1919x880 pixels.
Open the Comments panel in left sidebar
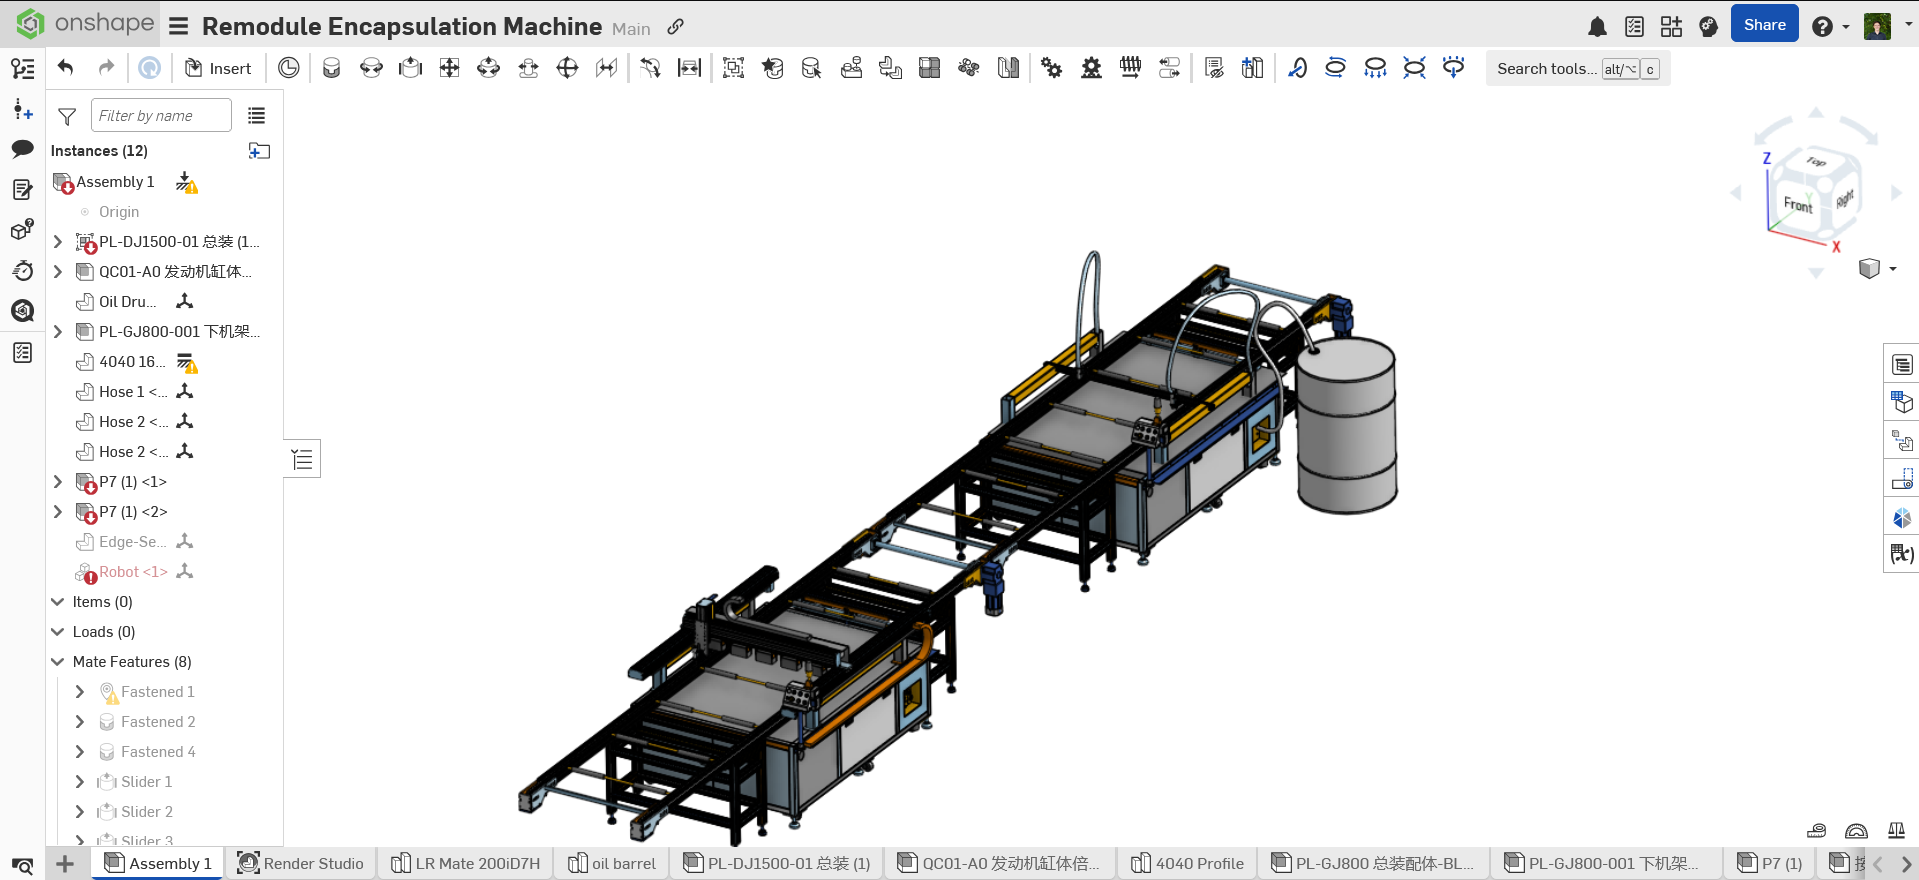[x=22, y=149]
